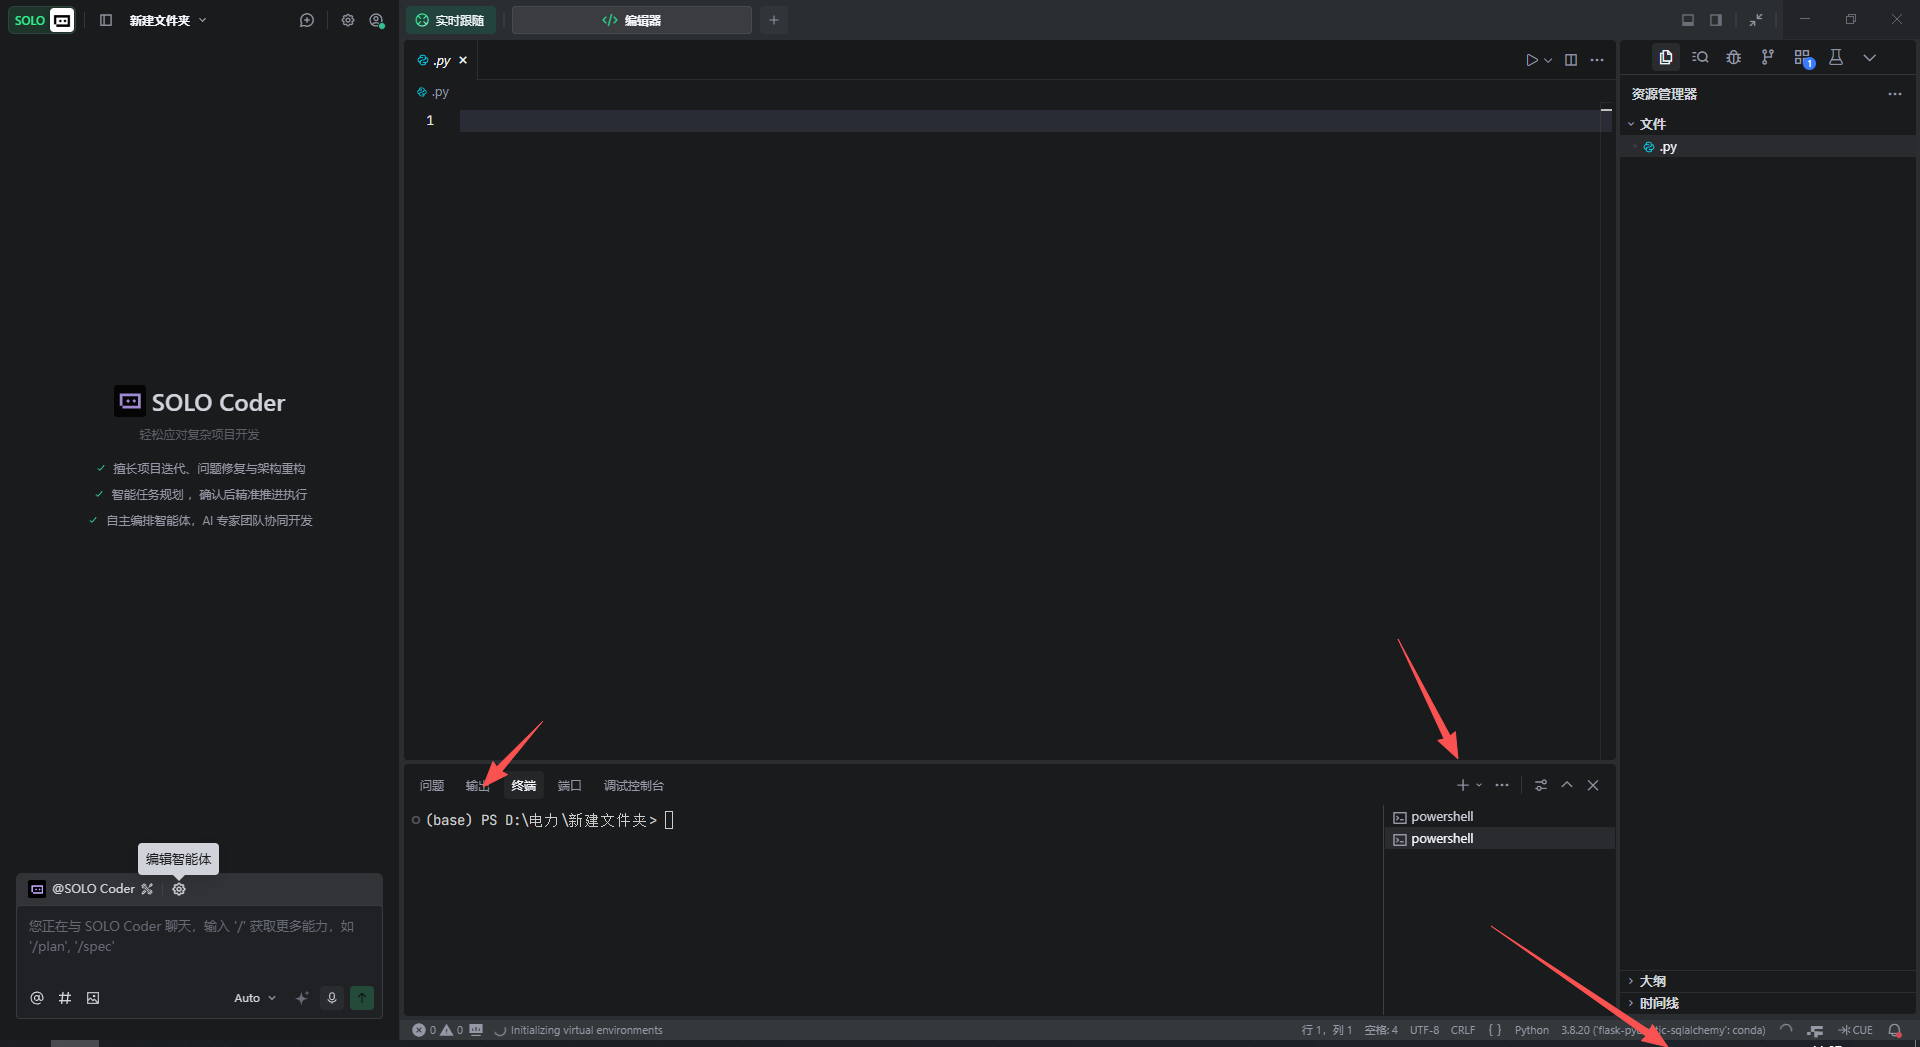Toggle voice input microphone button
This screenshot has width=1920, height=1047.
(x=332, y=998)
